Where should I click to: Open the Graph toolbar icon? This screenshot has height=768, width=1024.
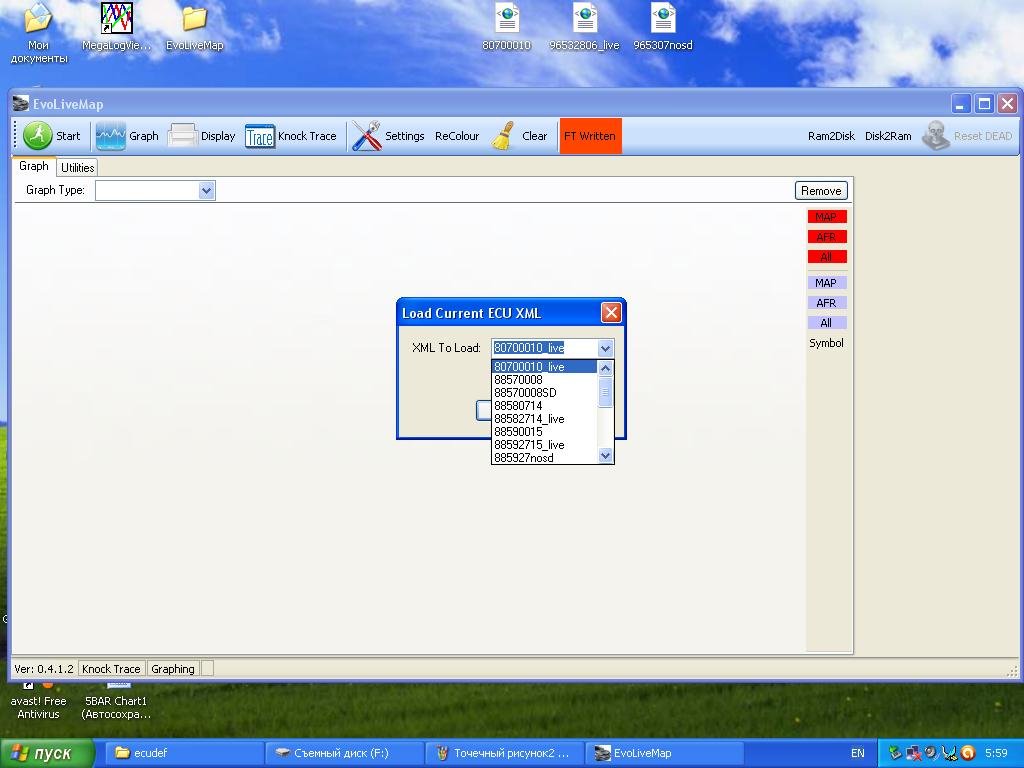pos(110,136)
